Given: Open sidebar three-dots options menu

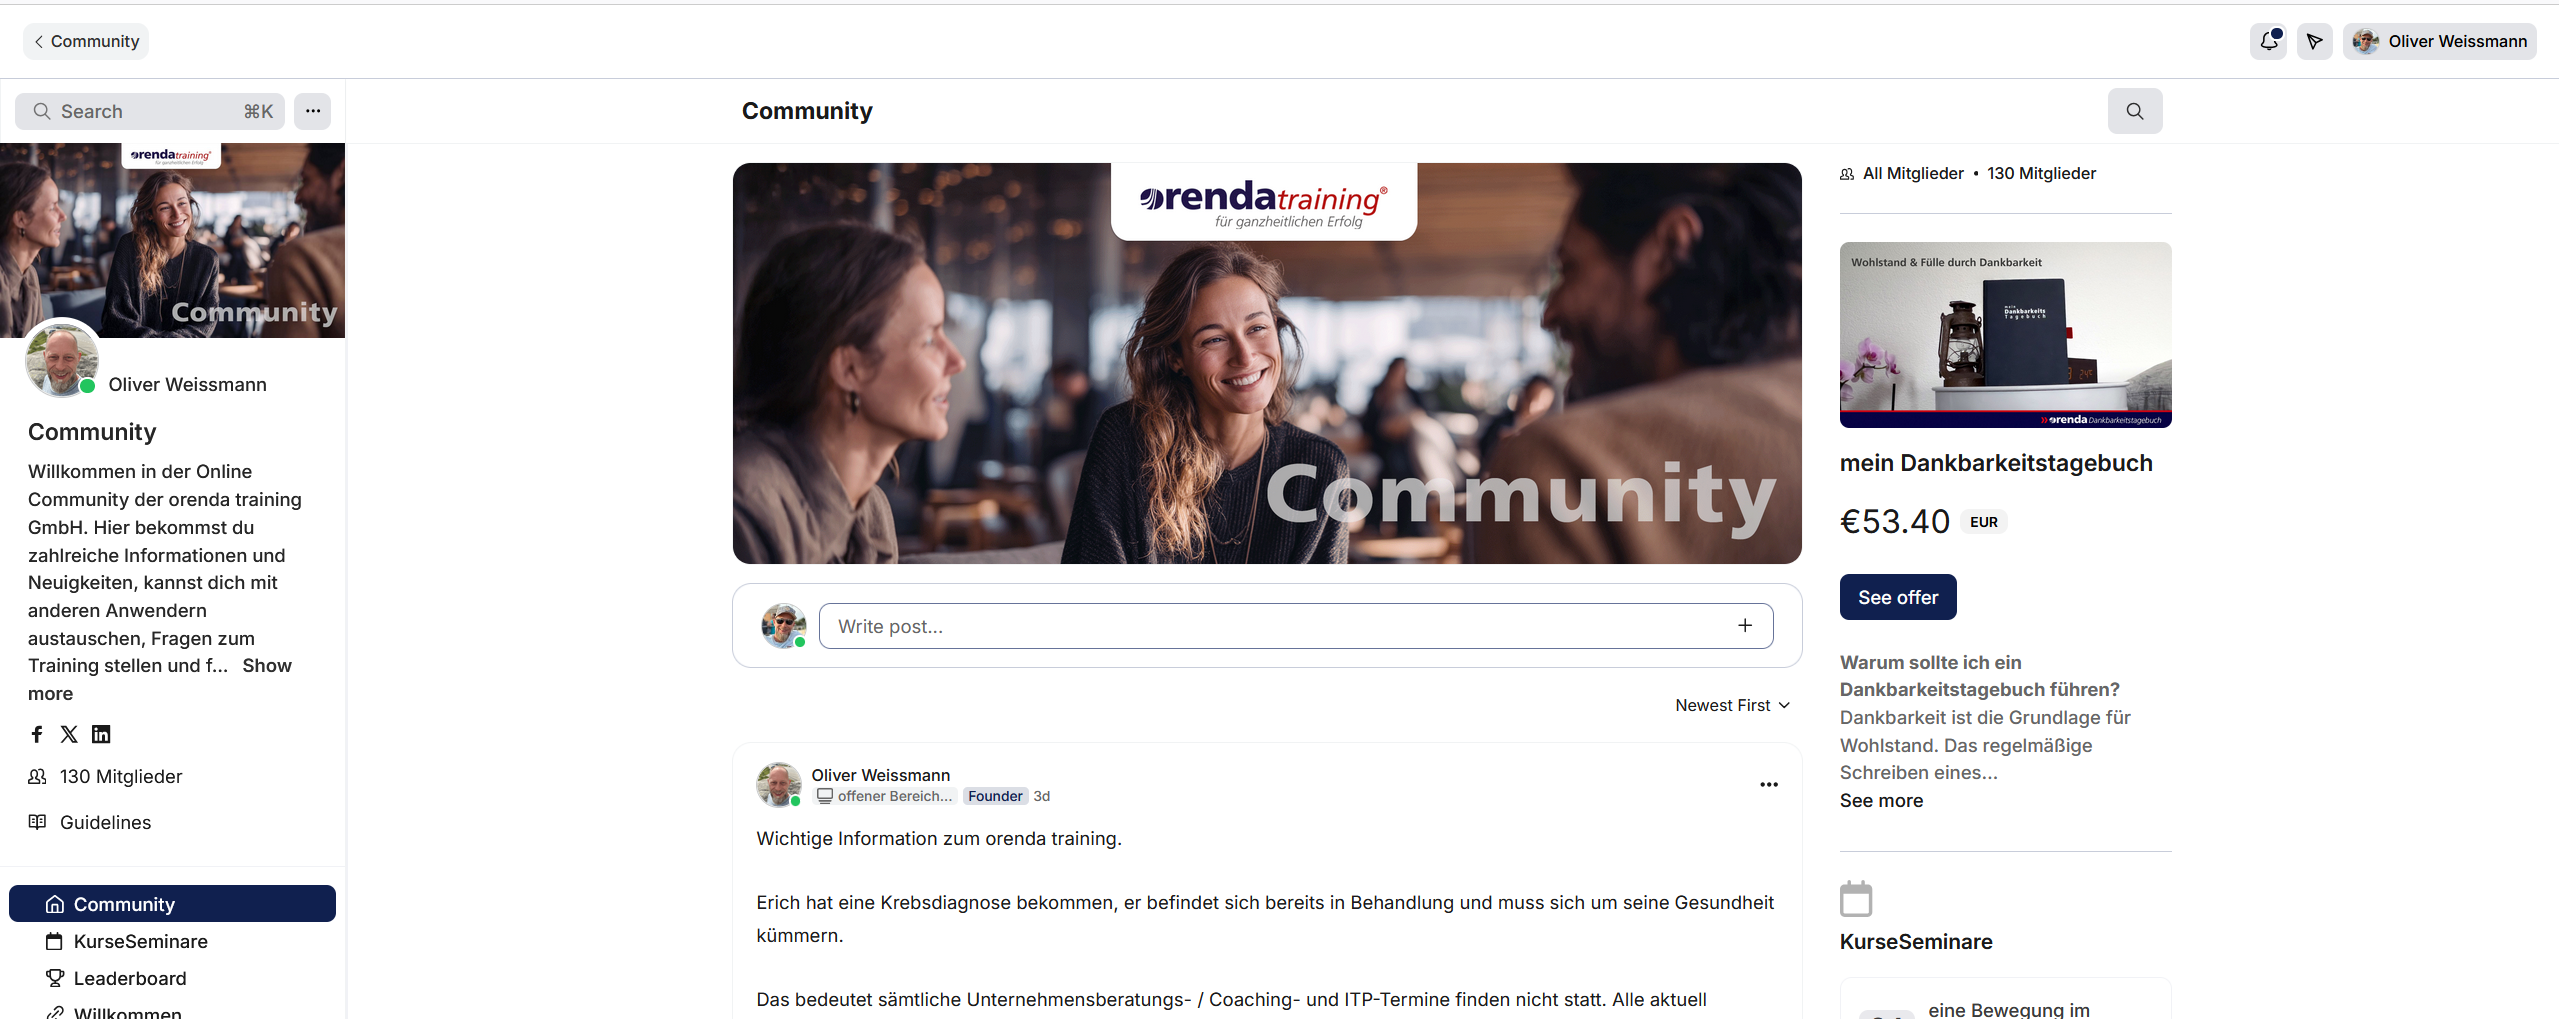Looking at the screenshot, I should point(313,111).
